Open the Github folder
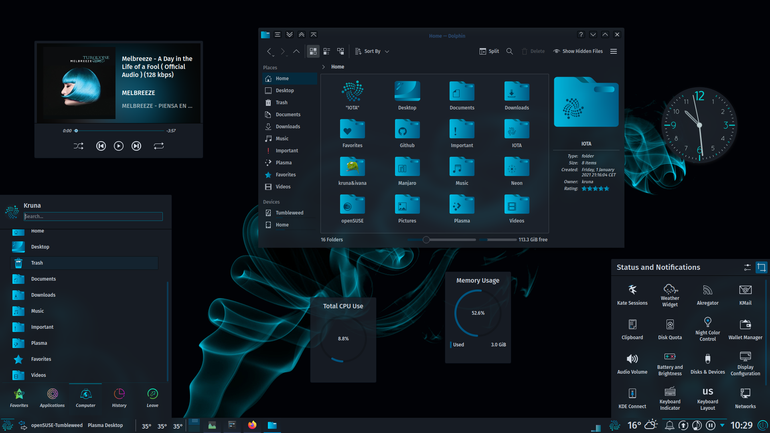 [x=407, y=134]
